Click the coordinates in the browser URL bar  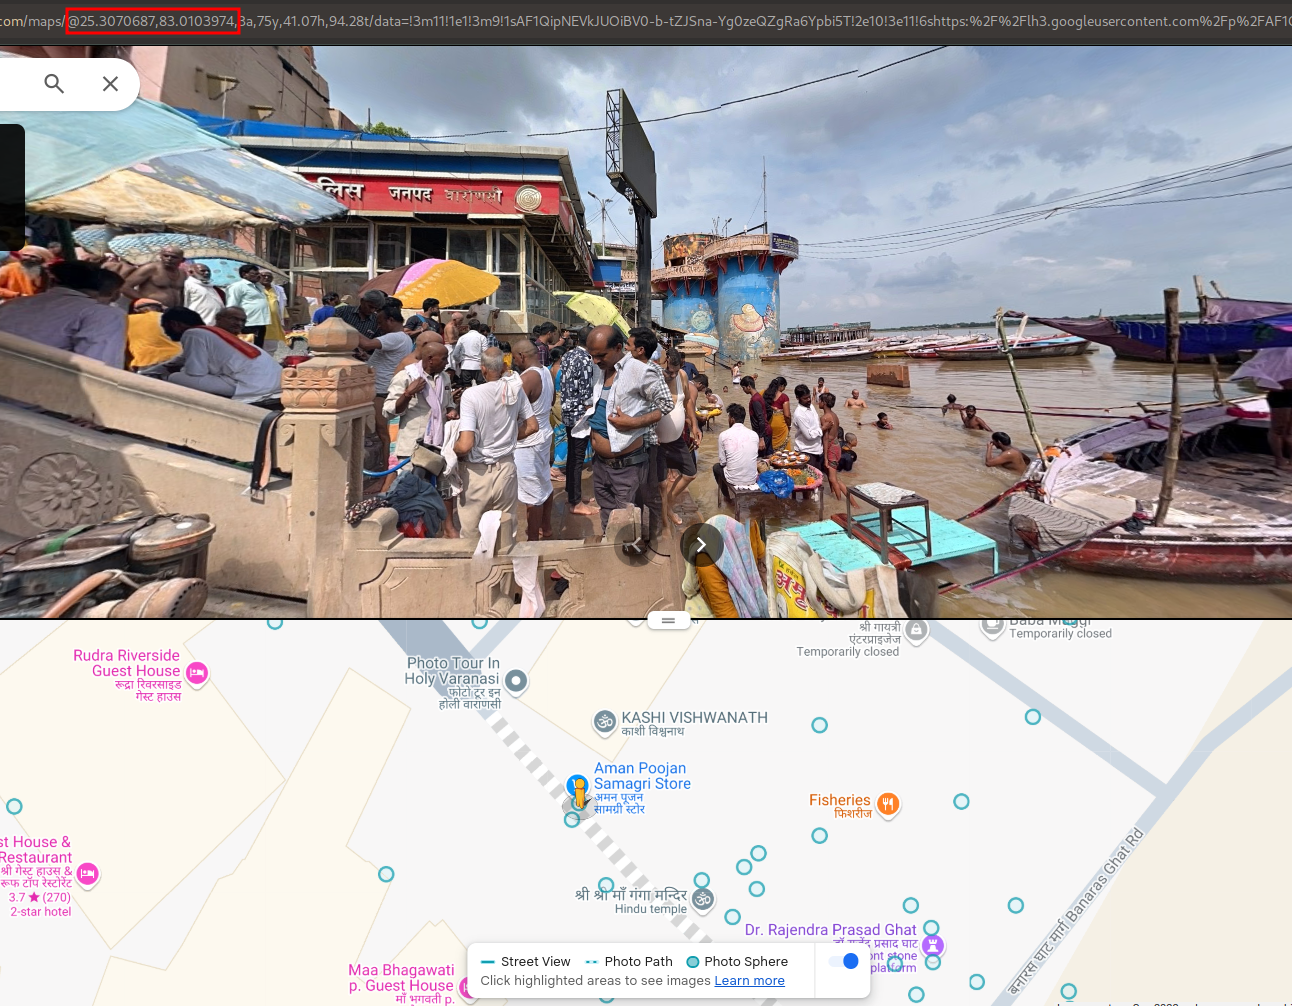click(152, 21)
